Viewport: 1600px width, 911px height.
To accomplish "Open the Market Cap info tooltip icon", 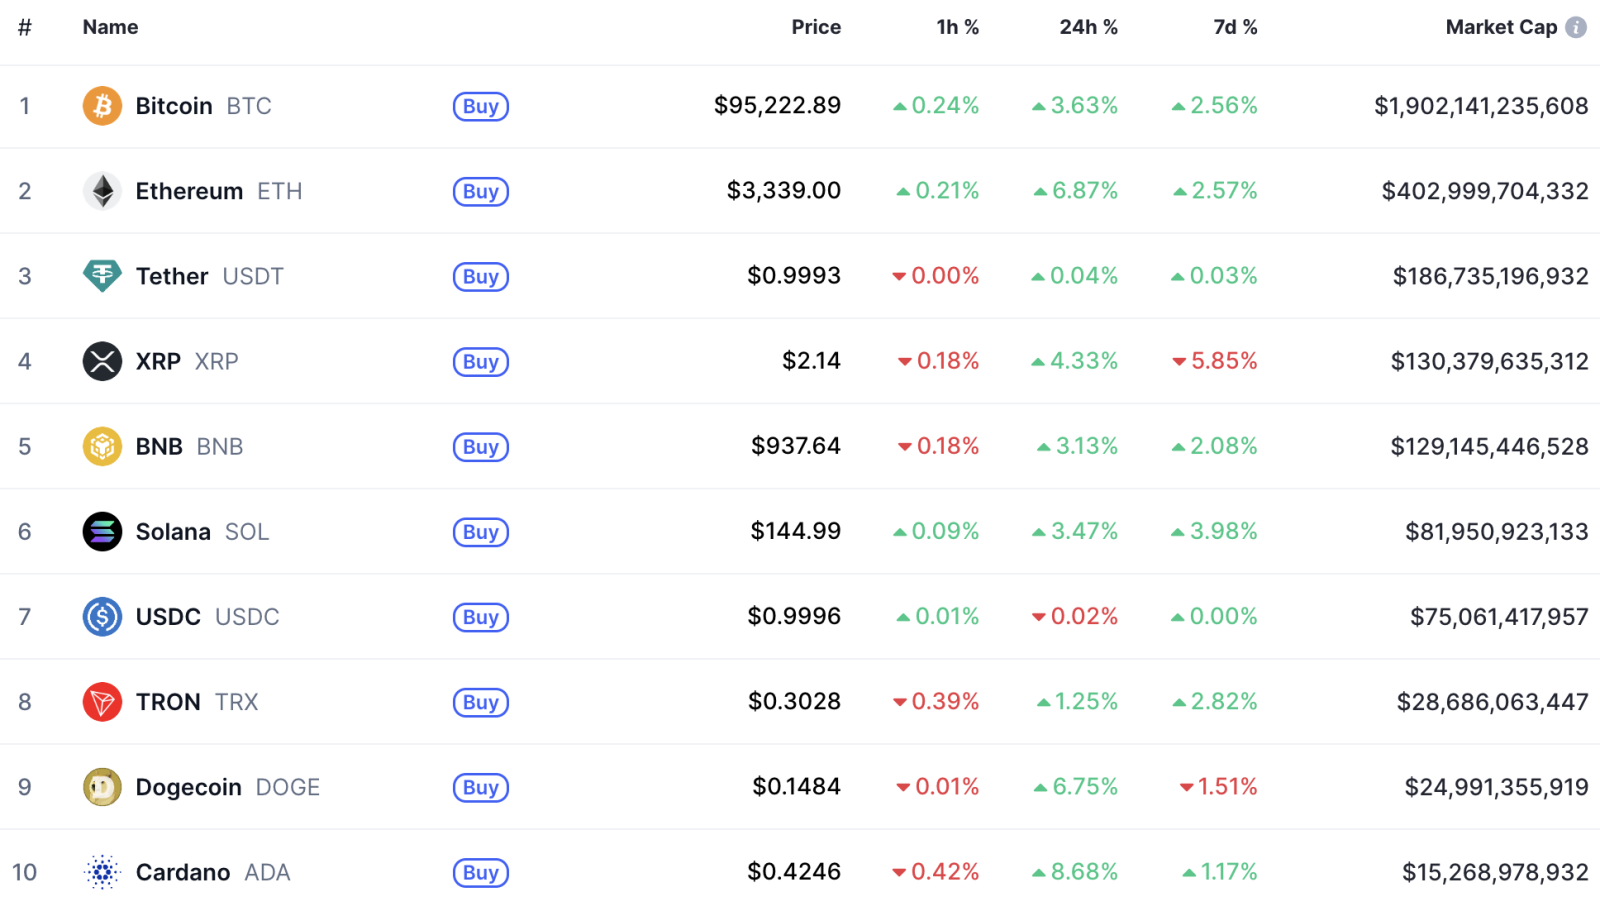I will pyautogui.click(x=1576, y=28).
